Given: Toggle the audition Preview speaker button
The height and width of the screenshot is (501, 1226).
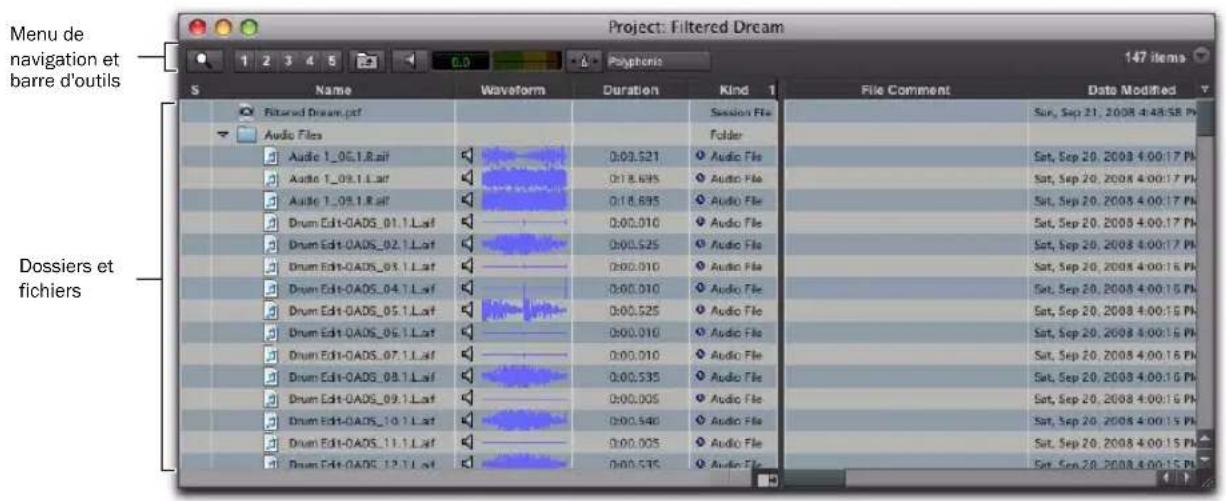Looking at the screenshot, I should [408, 61].
